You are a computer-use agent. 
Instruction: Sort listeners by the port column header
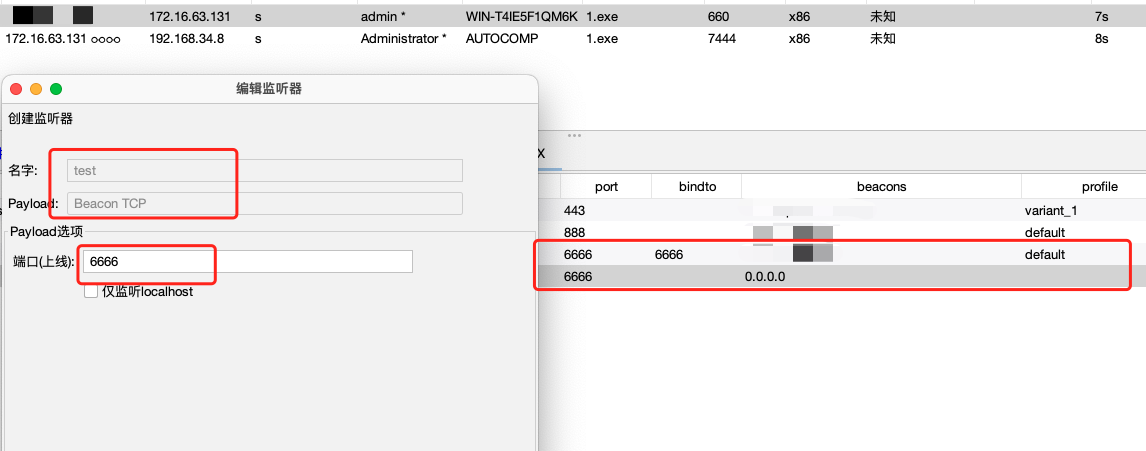(607, 187)
